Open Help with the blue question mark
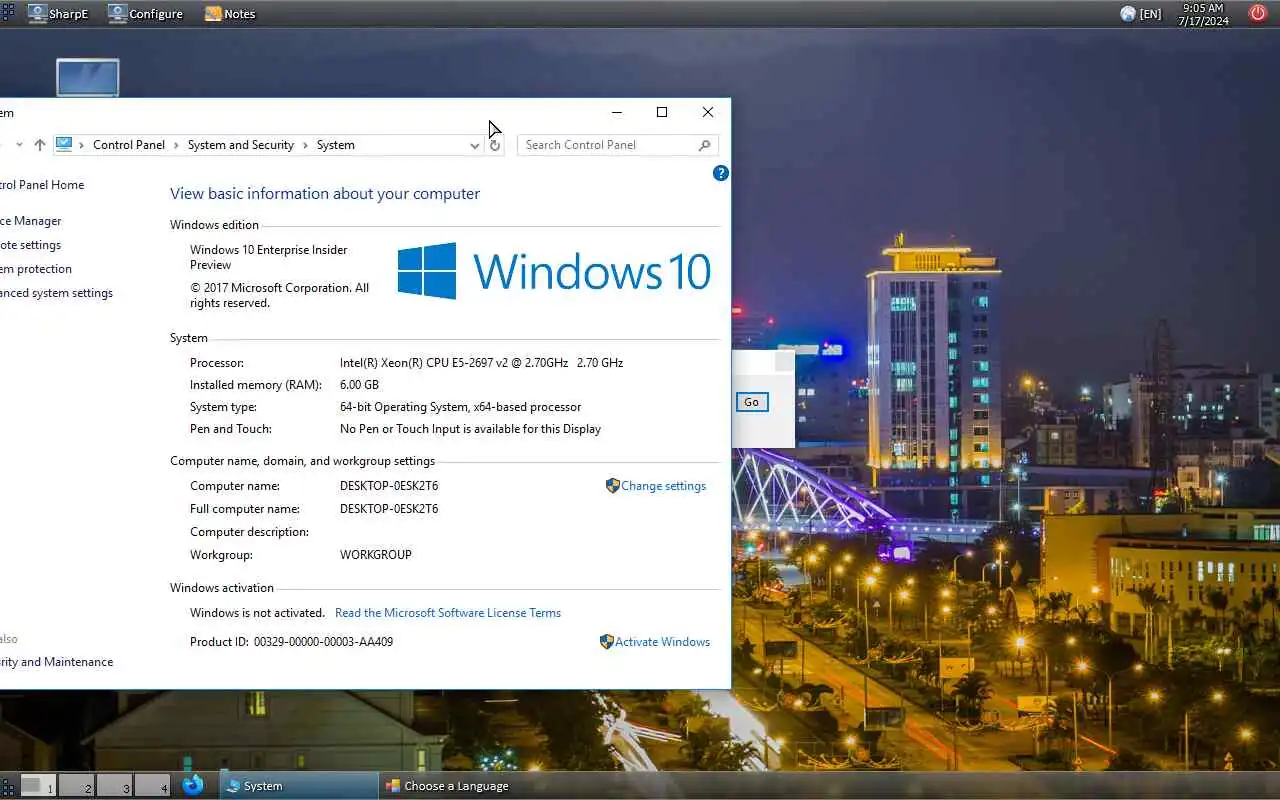Viewport: 1280px width, 800px height. click(721, 173)
